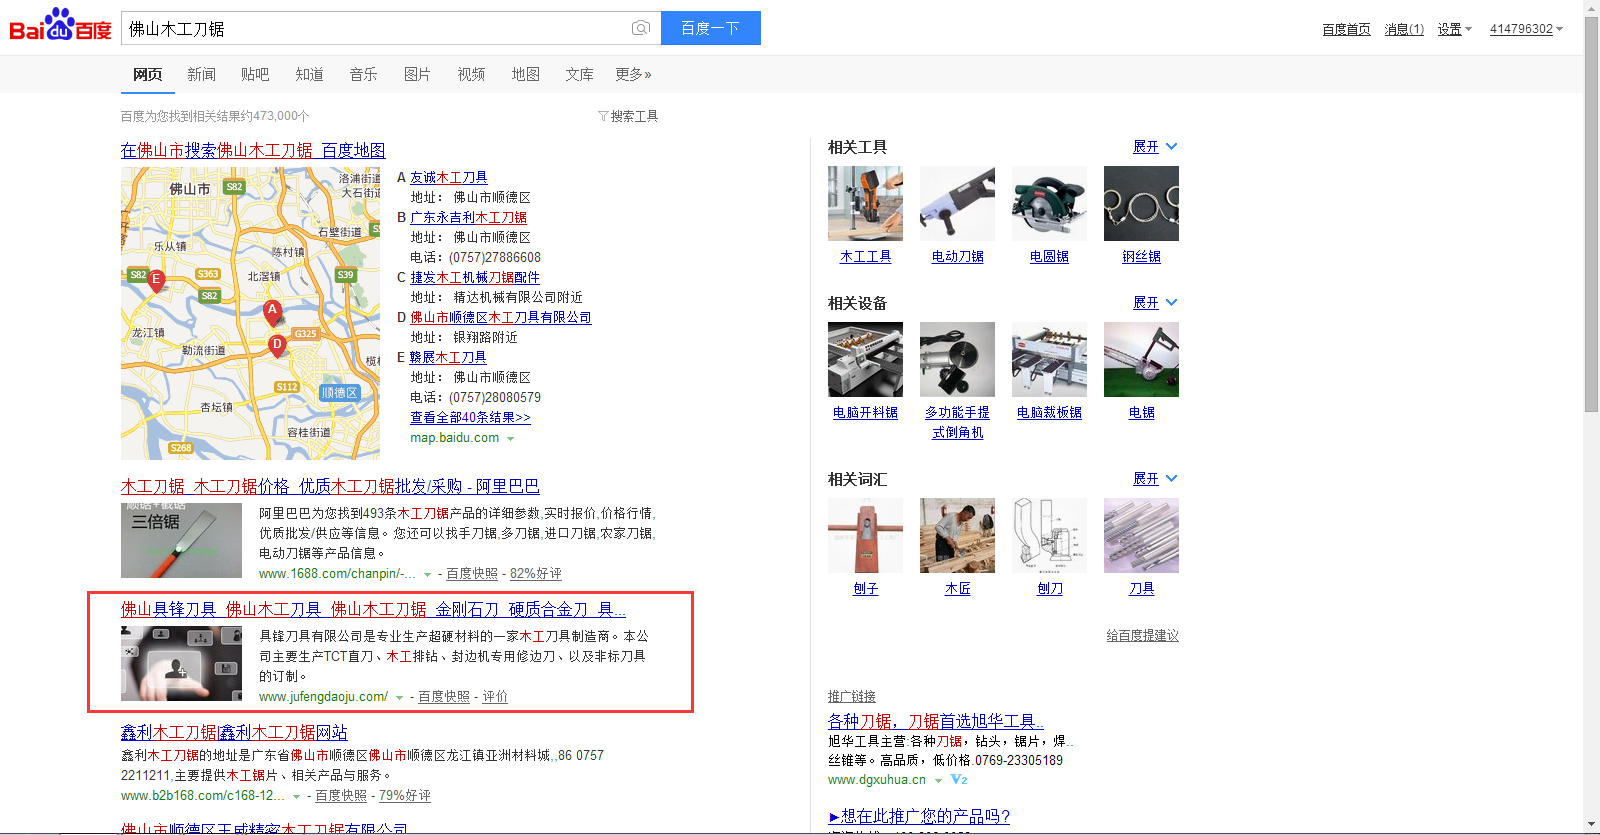Switch to the 图片 tab

coord(417,74)
